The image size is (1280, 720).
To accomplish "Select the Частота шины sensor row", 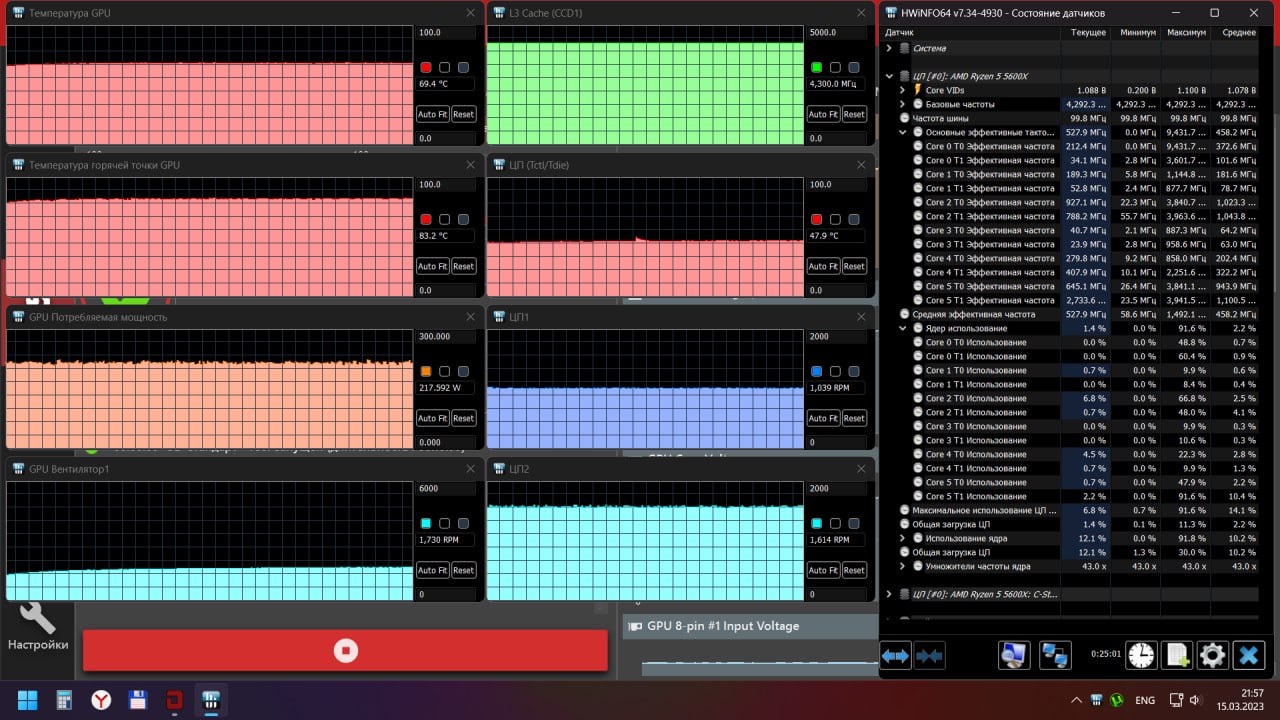I will click(1070, 118).
